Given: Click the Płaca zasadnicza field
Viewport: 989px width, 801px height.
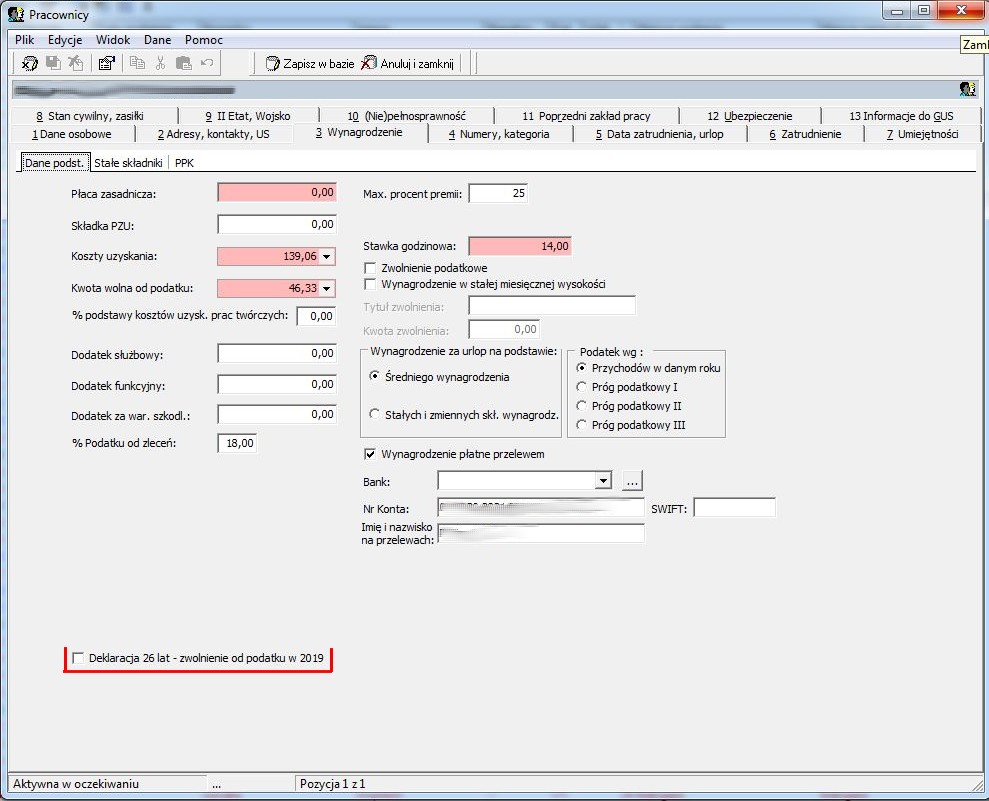Looking at the screenshot, I should (x=277, y=192).
